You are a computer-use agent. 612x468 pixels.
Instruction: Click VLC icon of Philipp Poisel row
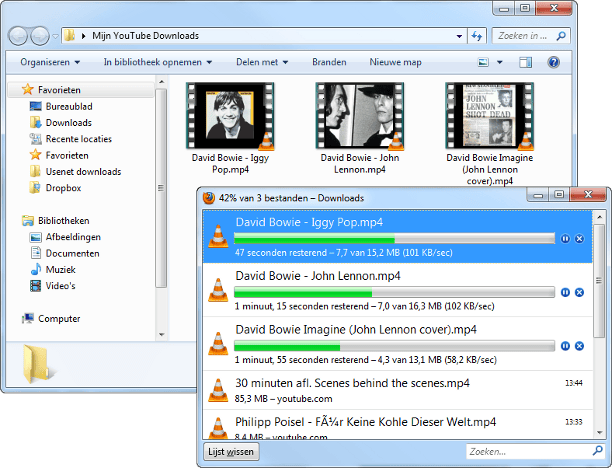(218, 427)
